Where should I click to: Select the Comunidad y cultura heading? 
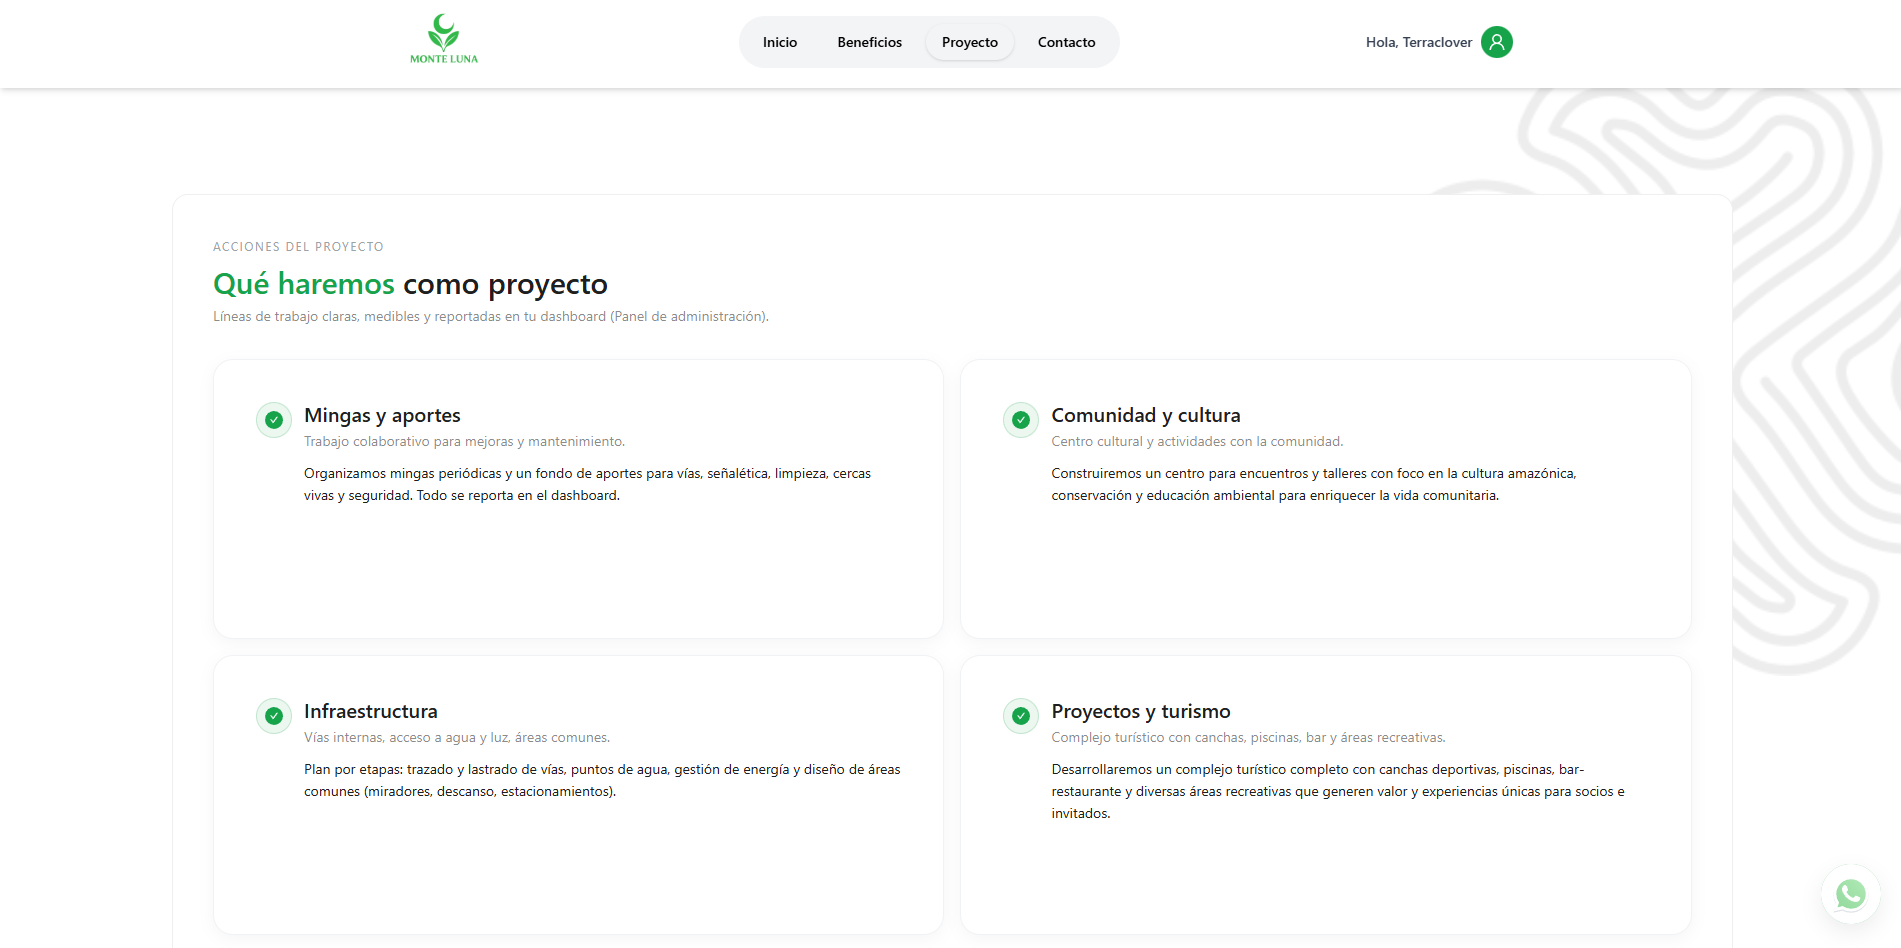[x=1145, y=415]
